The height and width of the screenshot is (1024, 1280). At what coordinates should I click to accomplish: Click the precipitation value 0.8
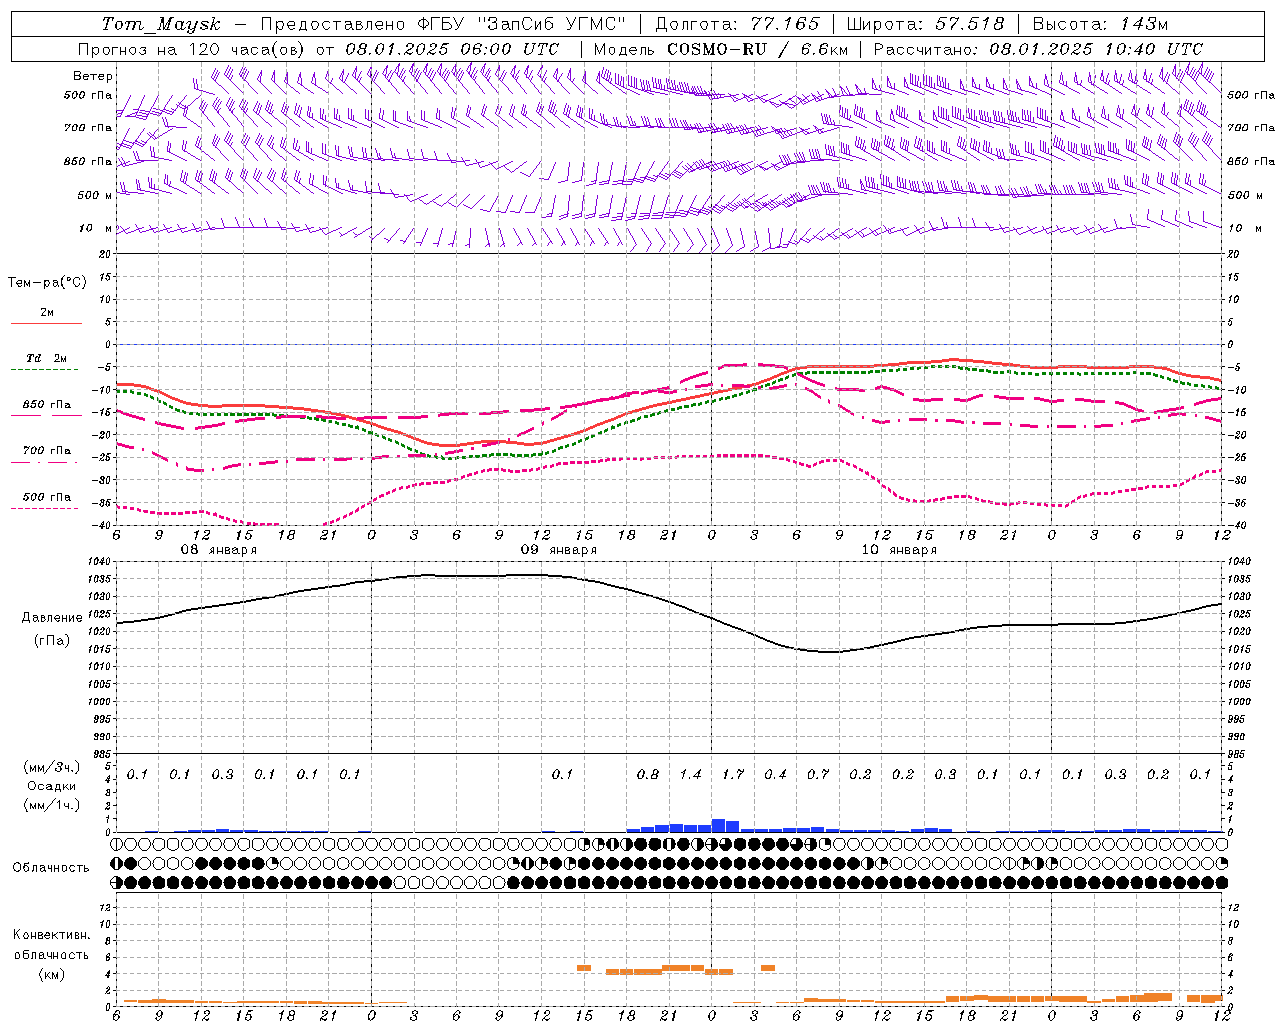[648, 775]
